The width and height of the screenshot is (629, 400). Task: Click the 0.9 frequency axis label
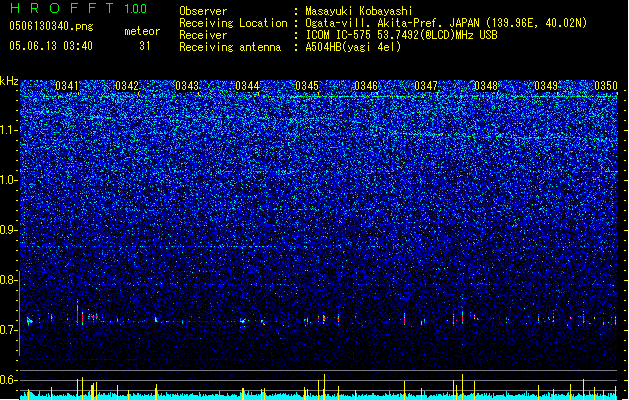[9, 230]
